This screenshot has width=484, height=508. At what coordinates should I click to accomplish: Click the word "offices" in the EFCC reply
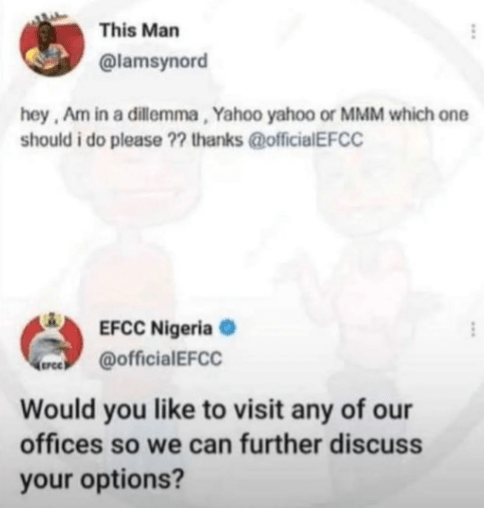click(x=61, y=445)
